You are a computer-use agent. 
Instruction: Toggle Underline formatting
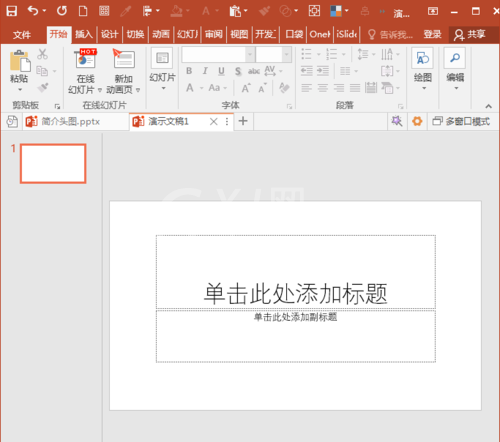pyautogui.click(x=221, y=71)
